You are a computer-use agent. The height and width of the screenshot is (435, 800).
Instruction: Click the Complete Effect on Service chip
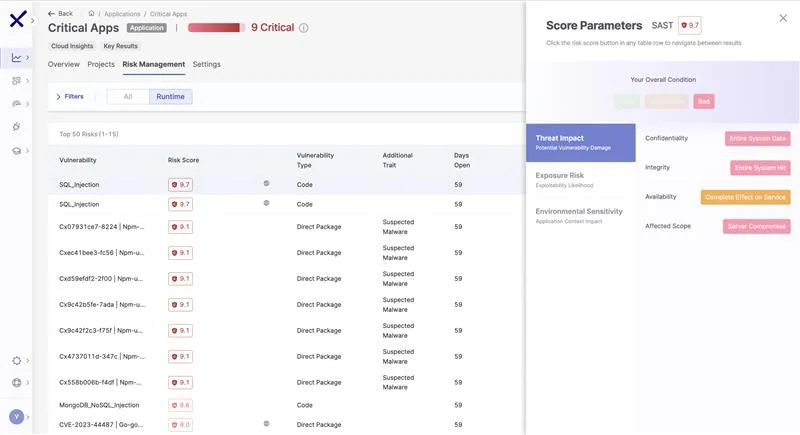pos(745,197)
